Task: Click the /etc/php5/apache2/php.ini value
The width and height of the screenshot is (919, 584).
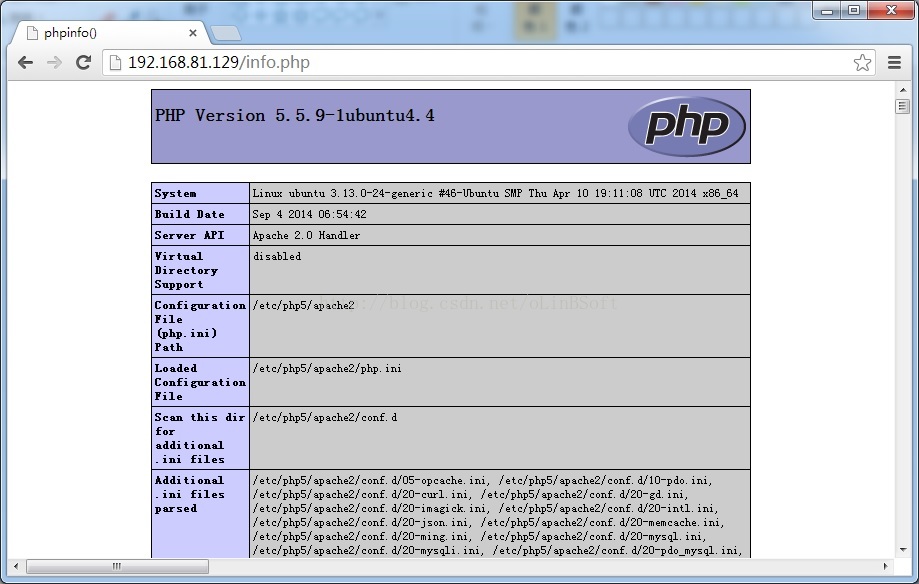Action: (327, 368)
